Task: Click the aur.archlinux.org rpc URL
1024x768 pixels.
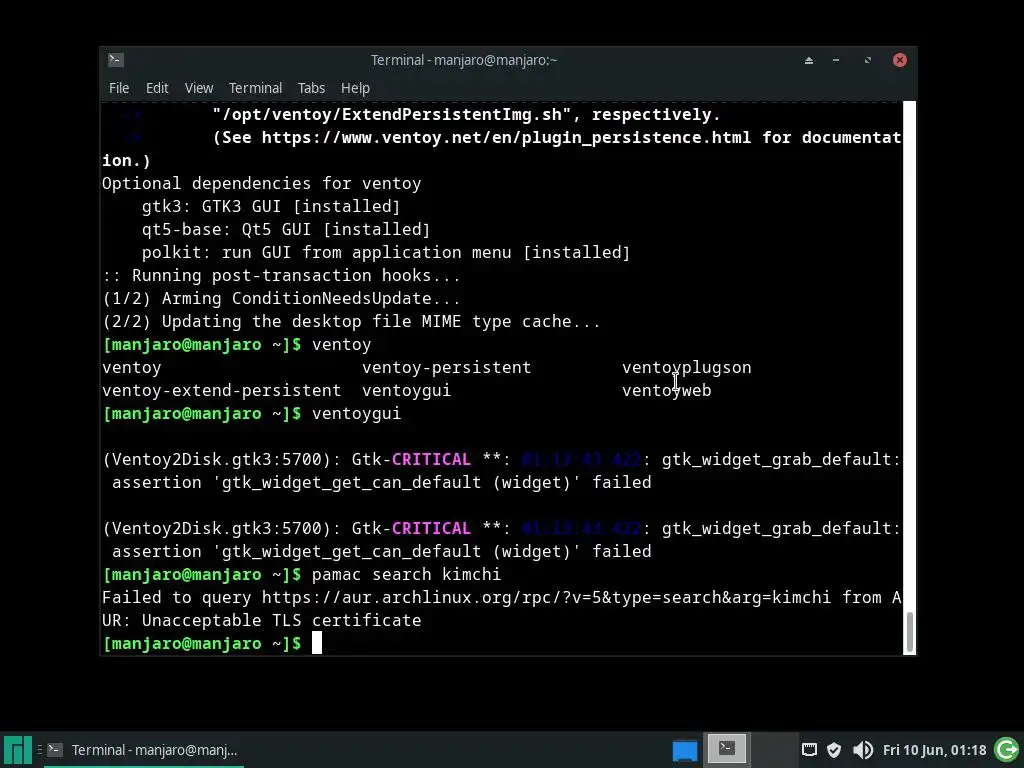Action: [x=546, y=598]
